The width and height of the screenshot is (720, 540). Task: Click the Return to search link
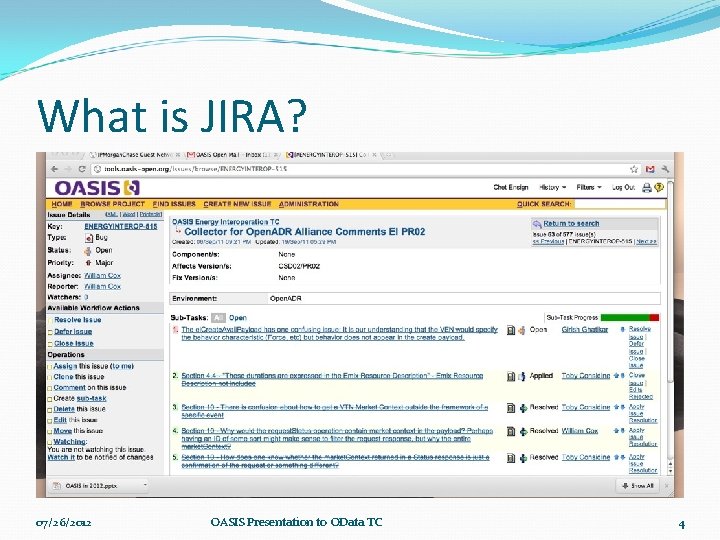[571, 224]
